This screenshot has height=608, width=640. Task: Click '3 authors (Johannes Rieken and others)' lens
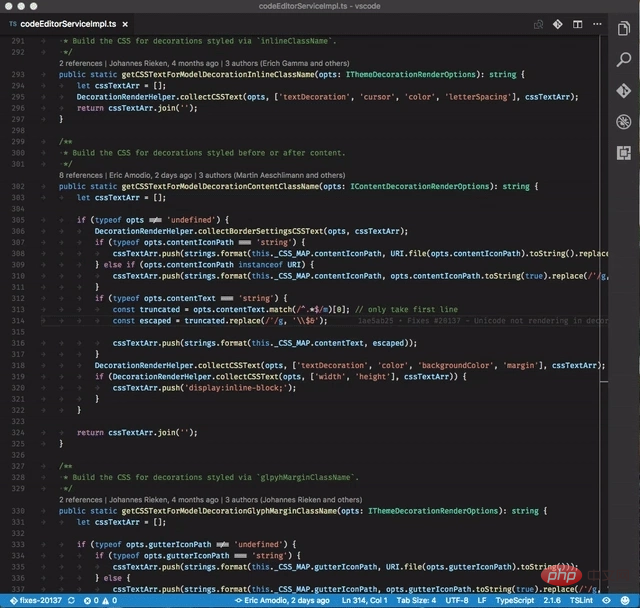point(293,499)
